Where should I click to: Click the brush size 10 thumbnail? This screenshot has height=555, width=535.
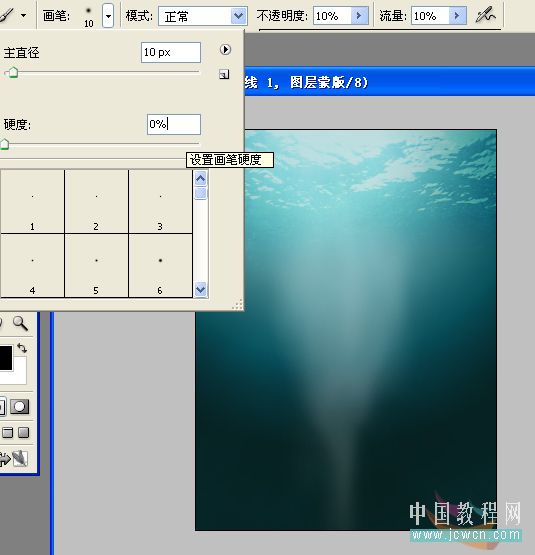pyautogui.click(x=88, y=16)
